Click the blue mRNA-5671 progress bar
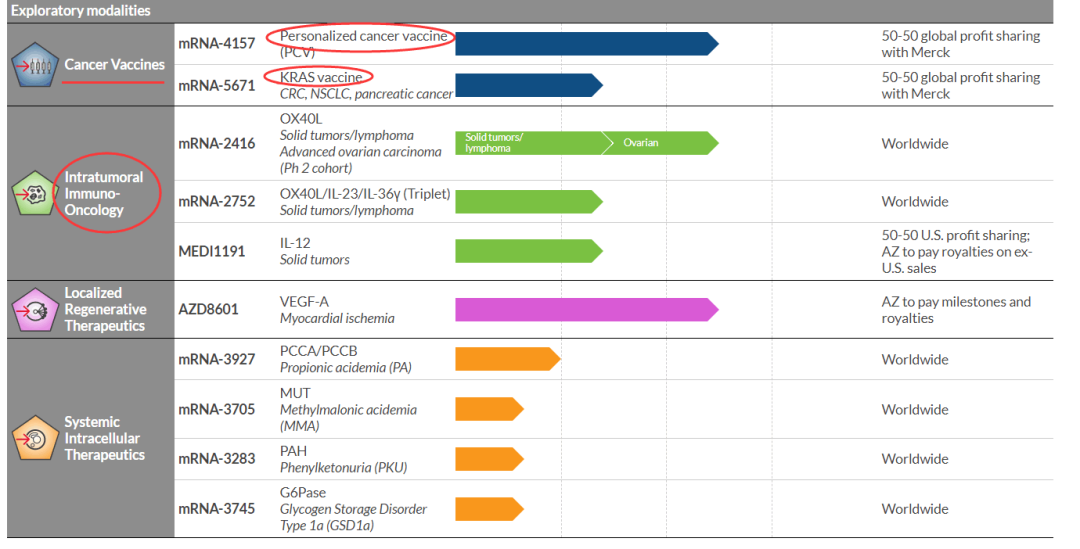 529,85
